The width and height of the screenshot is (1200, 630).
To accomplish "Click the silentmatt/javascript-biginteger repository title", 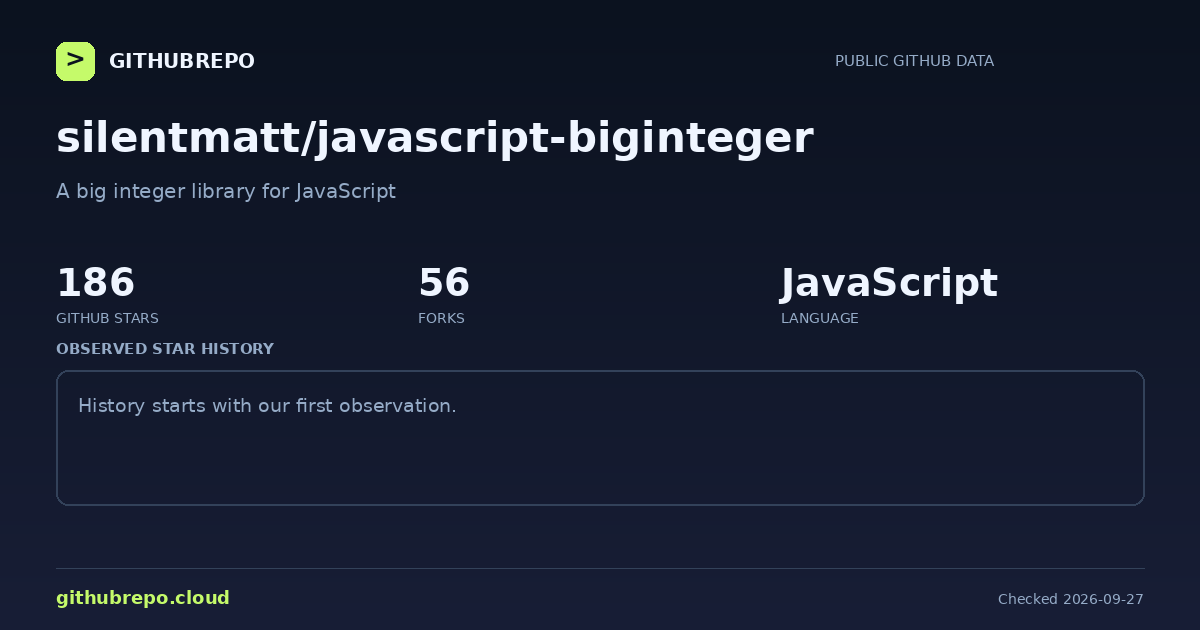I will 435,138.
